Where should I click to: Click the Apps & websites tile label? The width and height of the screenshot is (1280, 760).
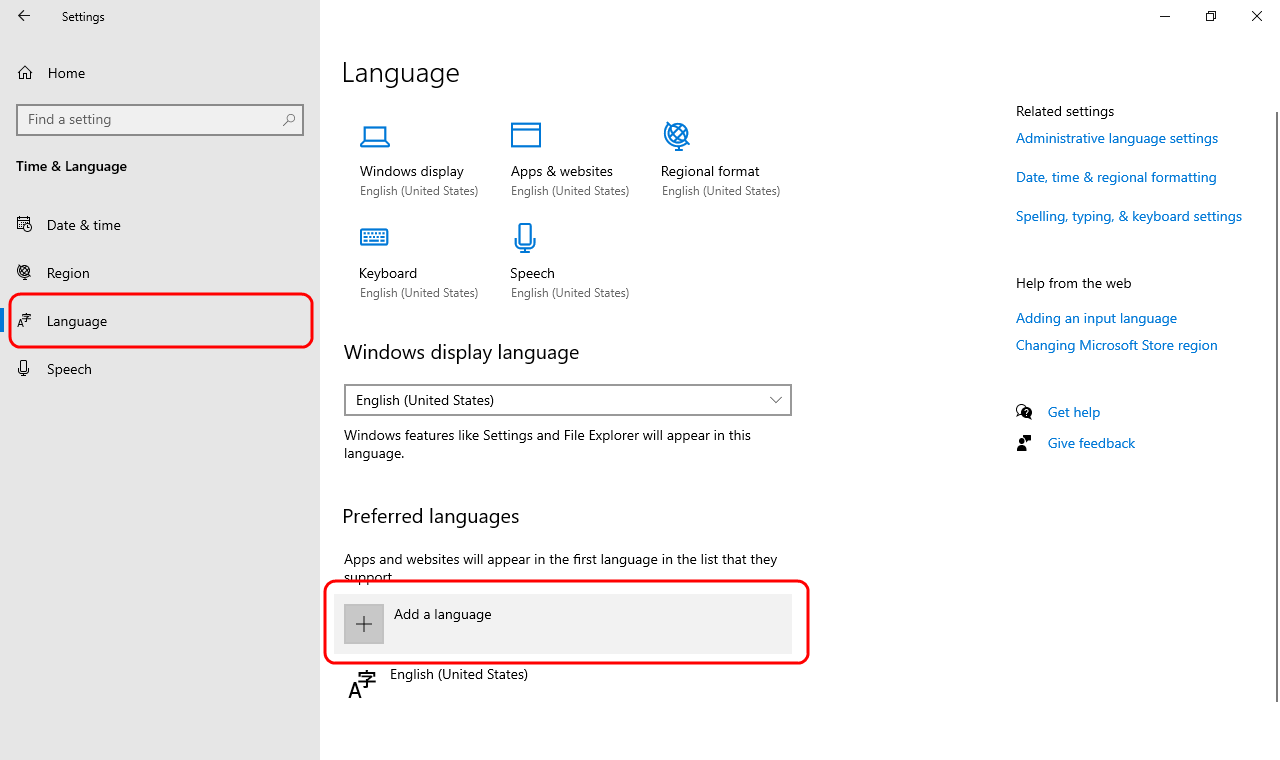coord(562,171)
